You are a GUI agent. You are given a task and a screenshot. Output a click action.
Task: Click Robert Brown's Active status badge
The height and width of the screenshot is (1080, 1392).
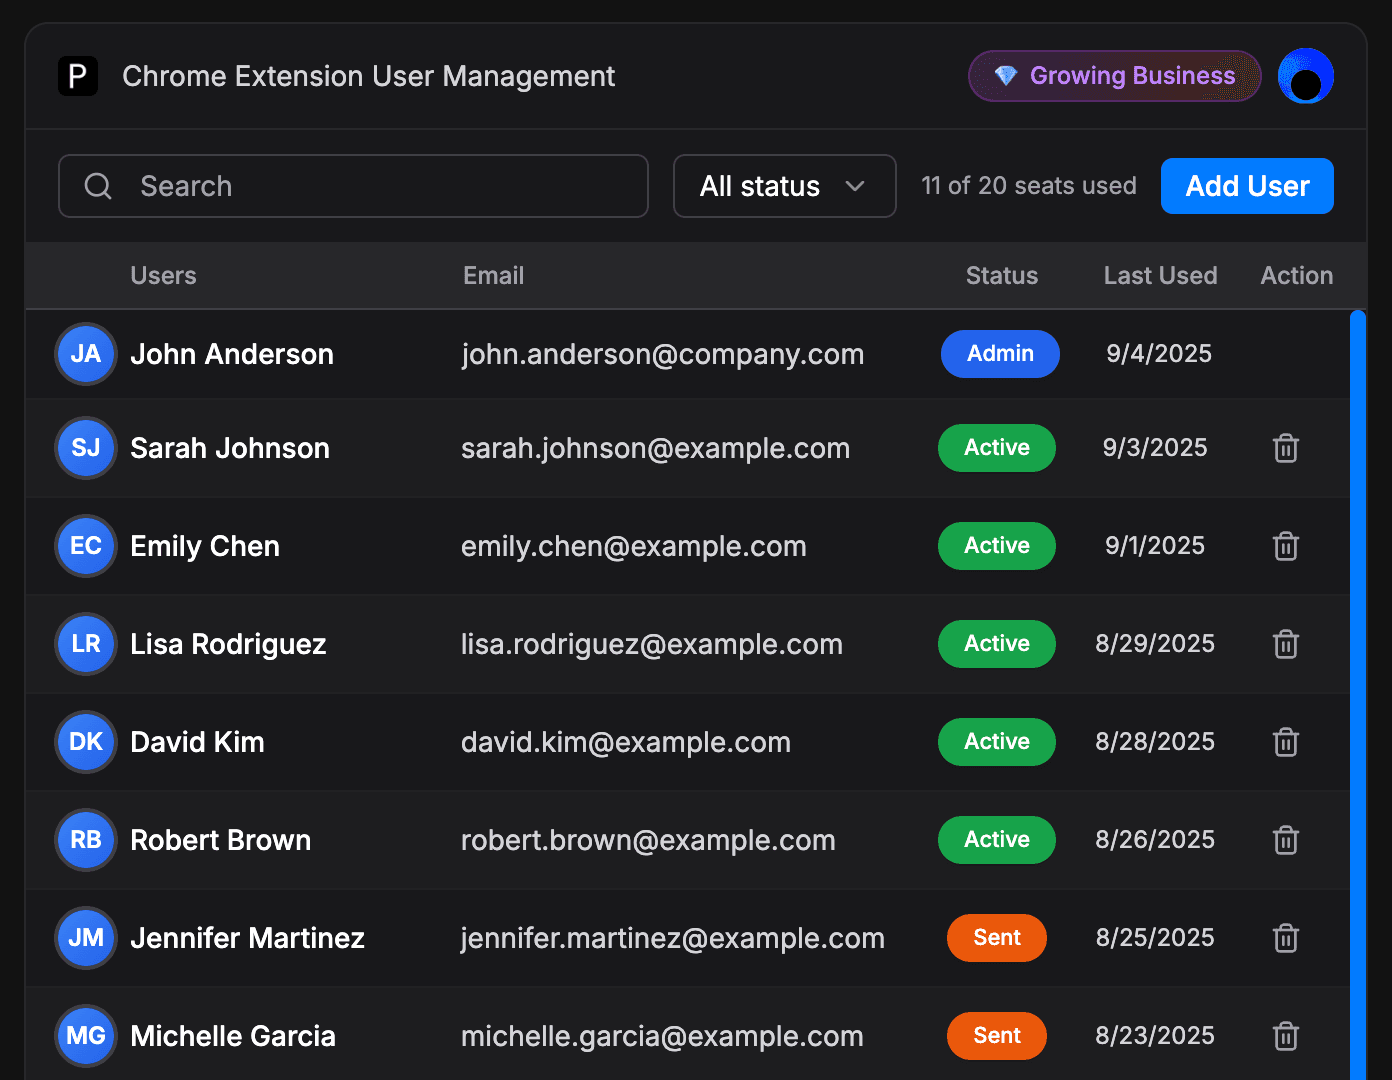pyautogui.click(x=996, y=840)
